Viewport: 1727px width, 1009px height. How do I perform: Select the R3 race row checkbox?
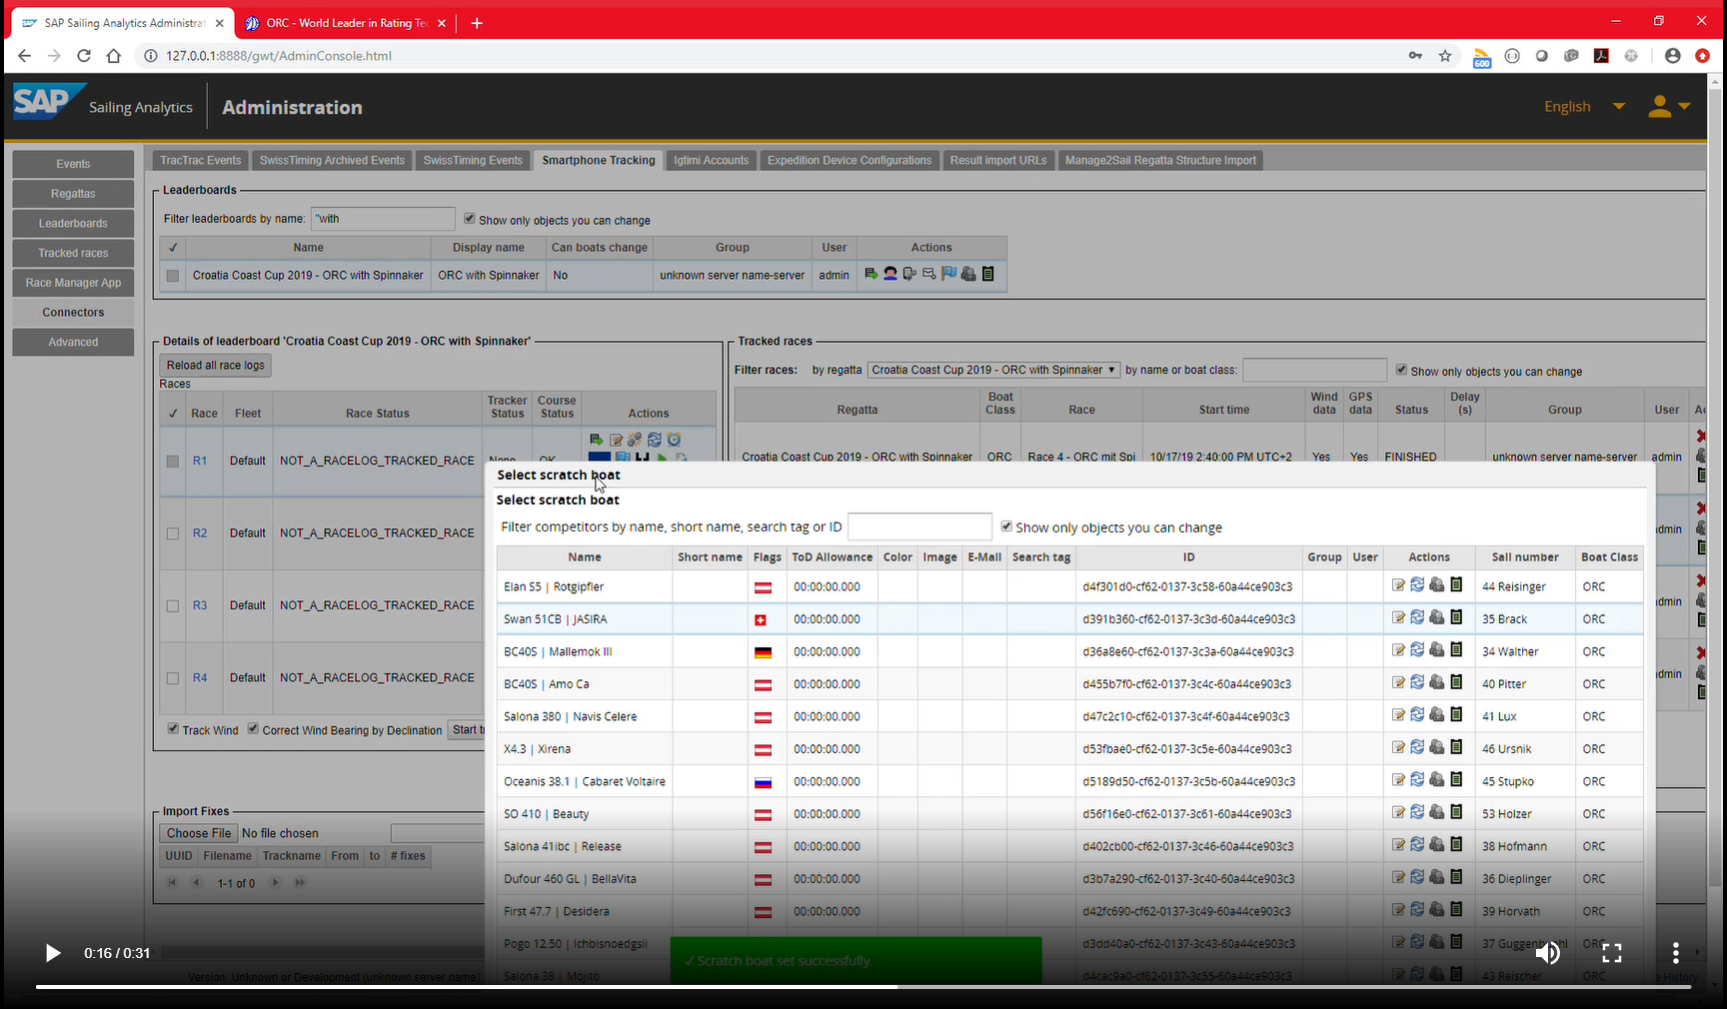click(173, 606)
